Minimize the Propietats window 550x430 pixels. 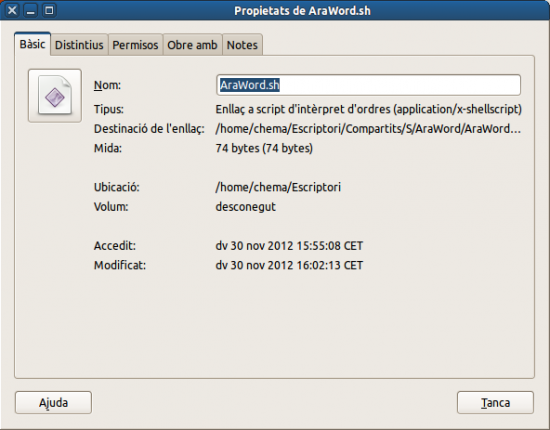click(31, 10)
